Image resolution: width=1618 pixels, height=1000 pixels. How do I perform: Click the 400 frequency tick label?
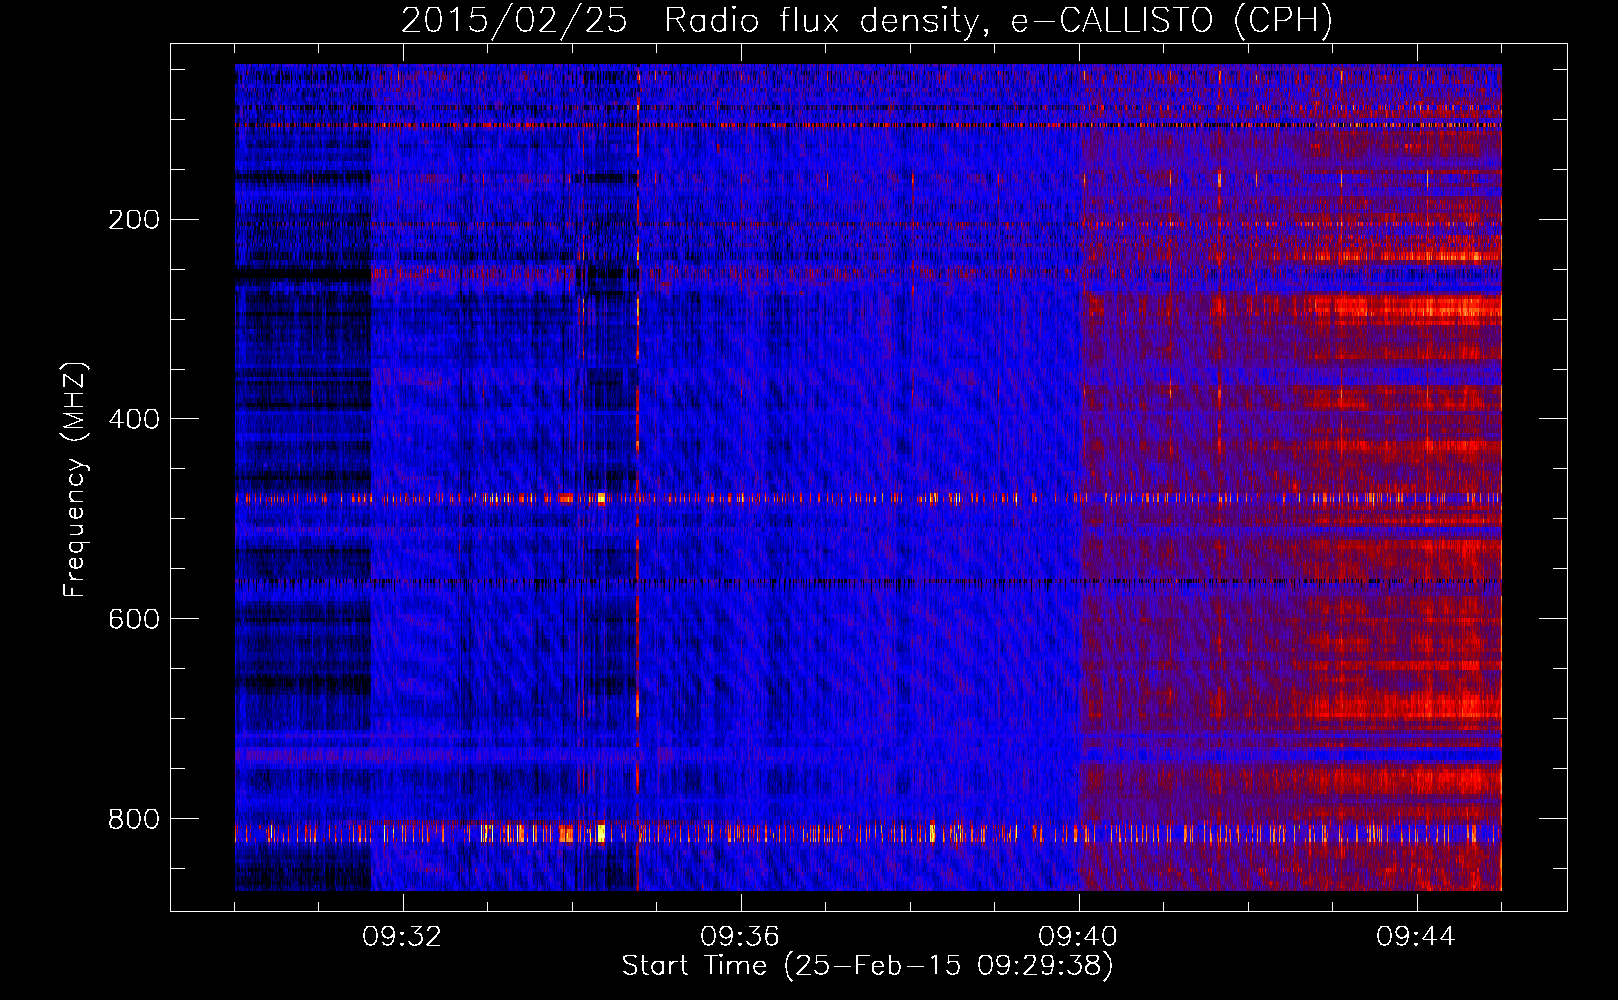click(134, 419)
